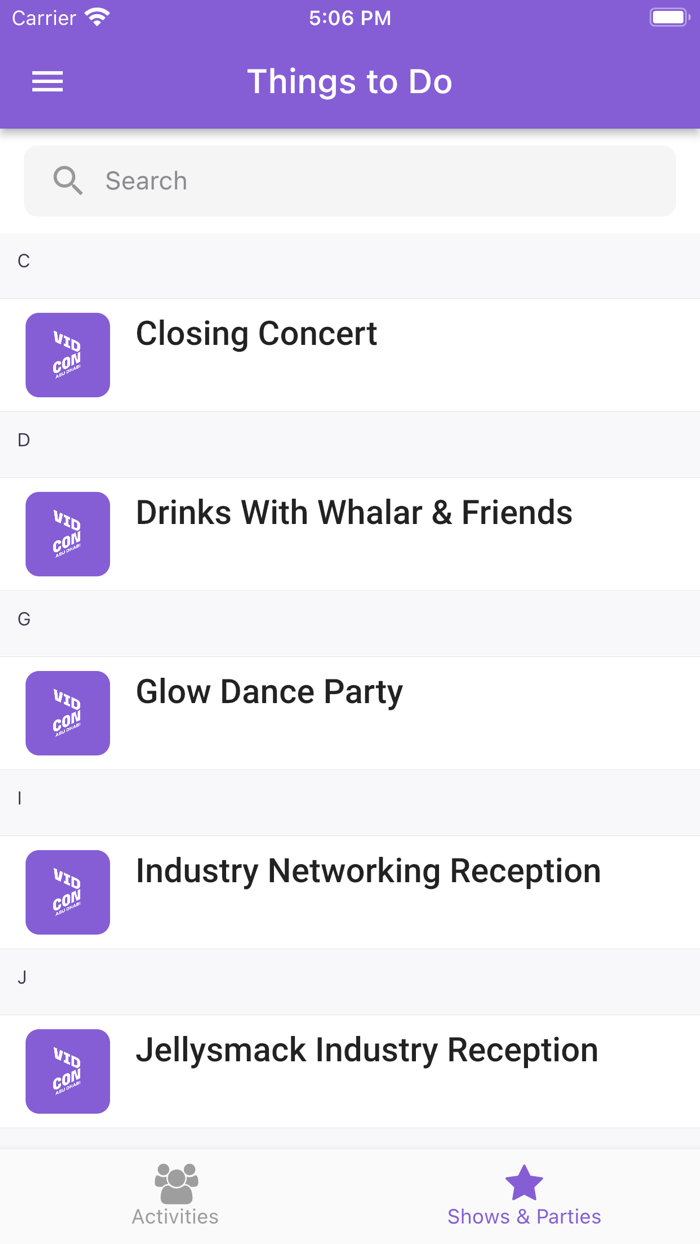Open the hamburger menu
Screen dimensions: 700x1244
point(47,82)
